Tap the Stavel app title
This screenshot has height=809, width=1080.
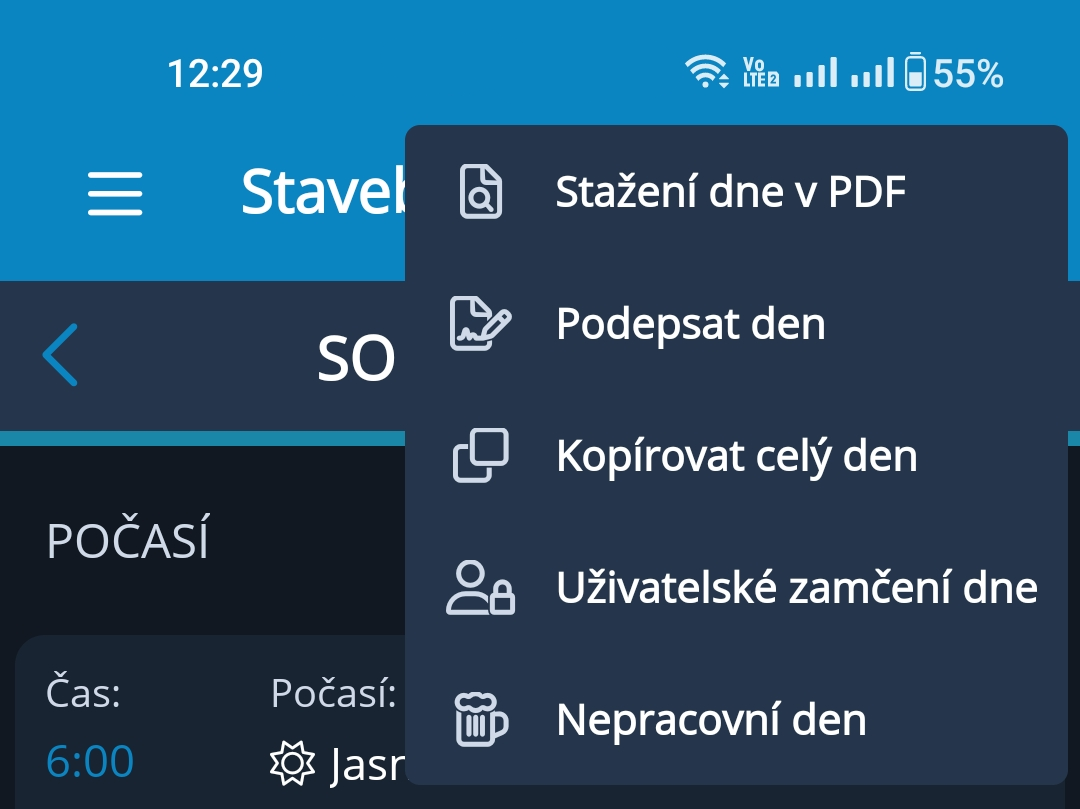point(323,191)
